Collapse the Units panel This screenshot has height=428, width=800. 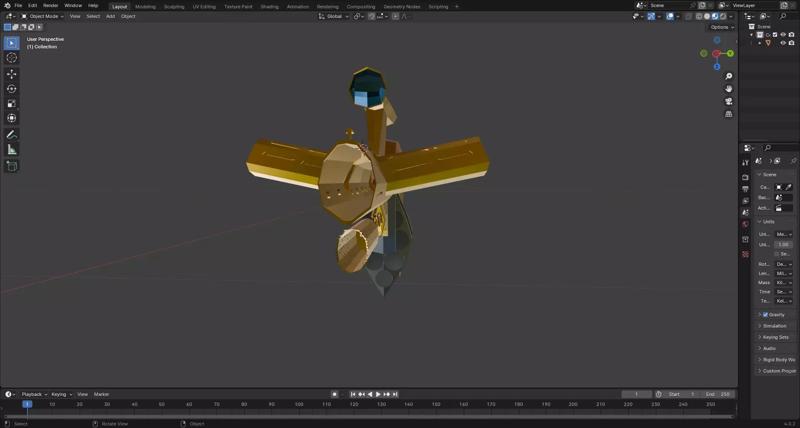tap(766, 222)
